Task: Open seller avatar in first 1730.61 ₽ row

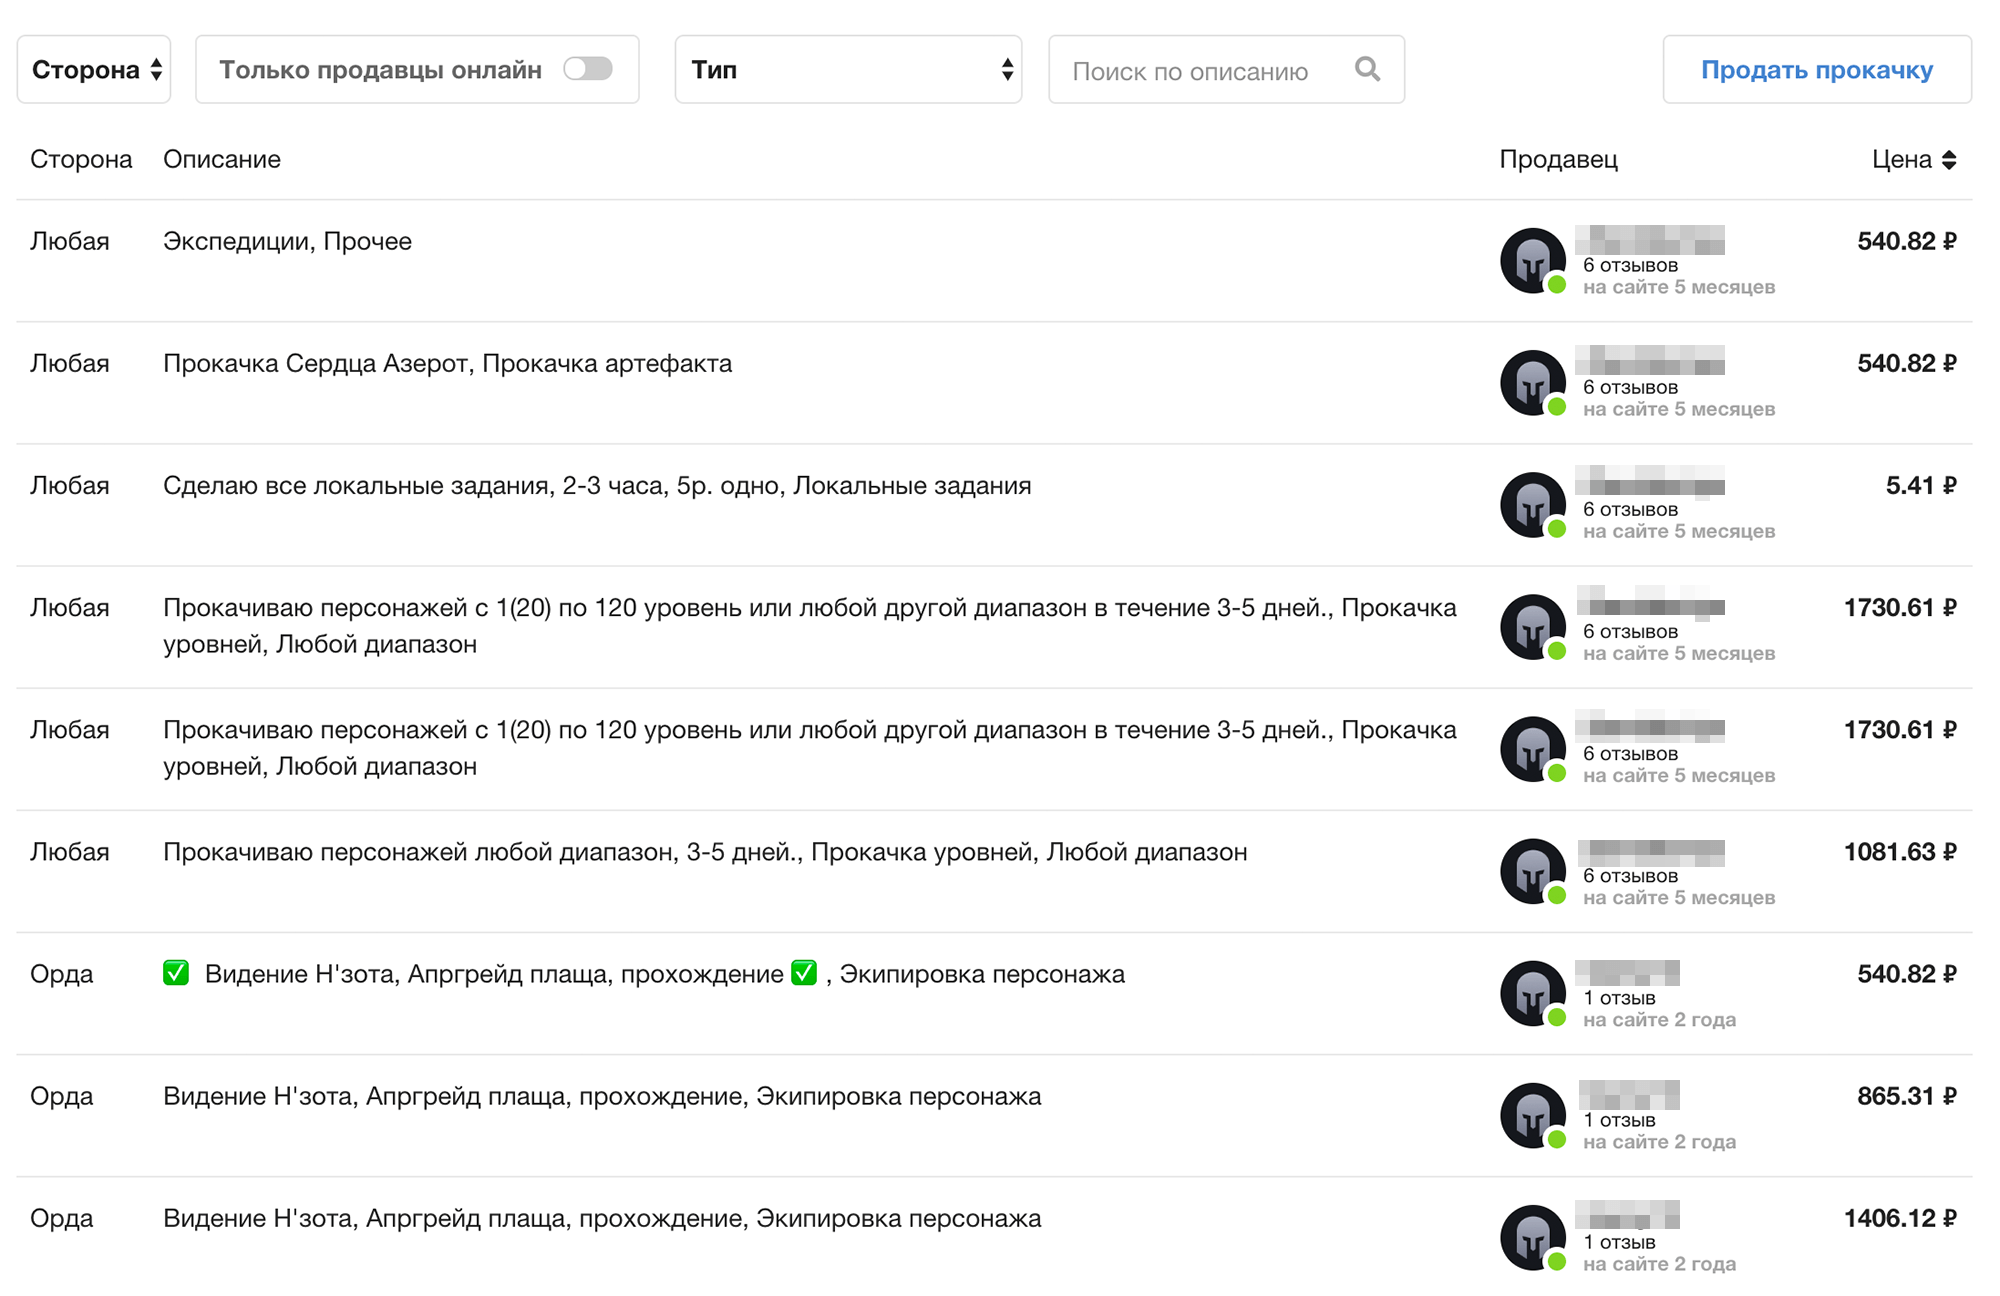Action: [x=1533, y=626]
